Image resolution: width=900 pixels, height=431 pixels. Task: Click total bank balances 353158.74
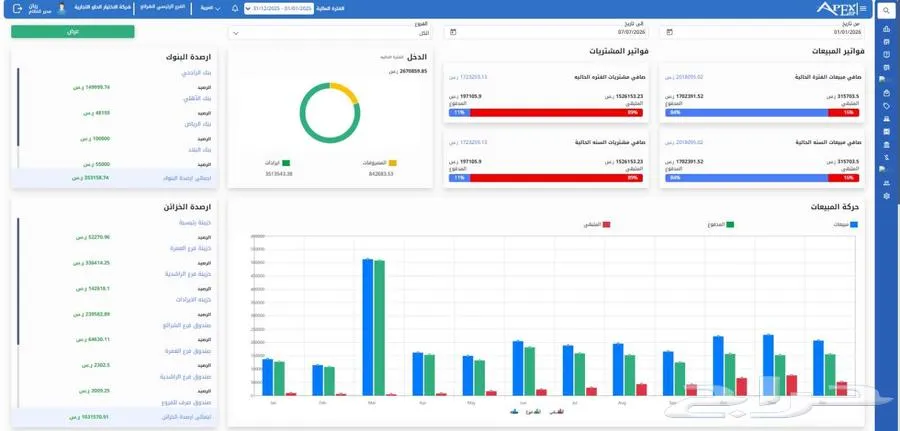(91, 178)
